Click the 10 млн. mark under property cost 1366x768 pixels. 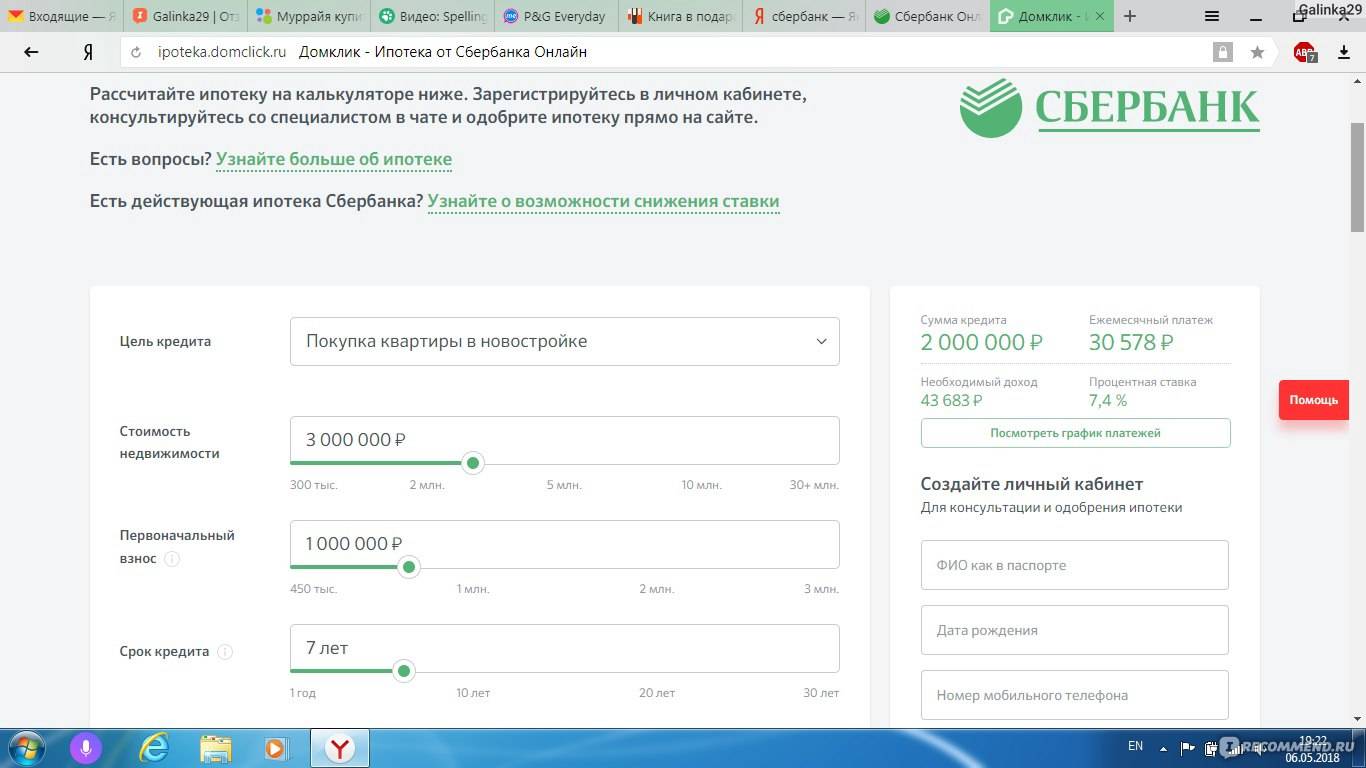[701, 485]
